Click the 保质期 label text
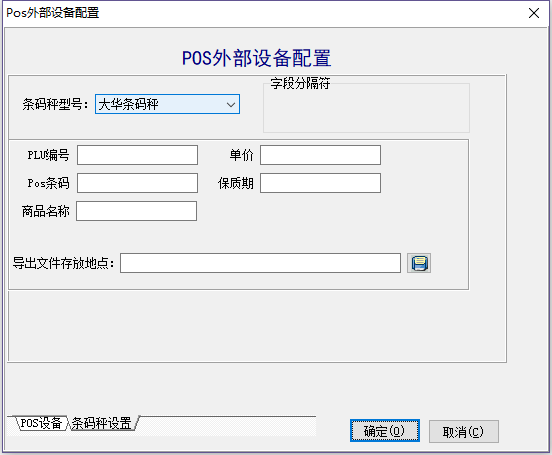The width and height of the screenshot is (552, 455). [236, 183]
